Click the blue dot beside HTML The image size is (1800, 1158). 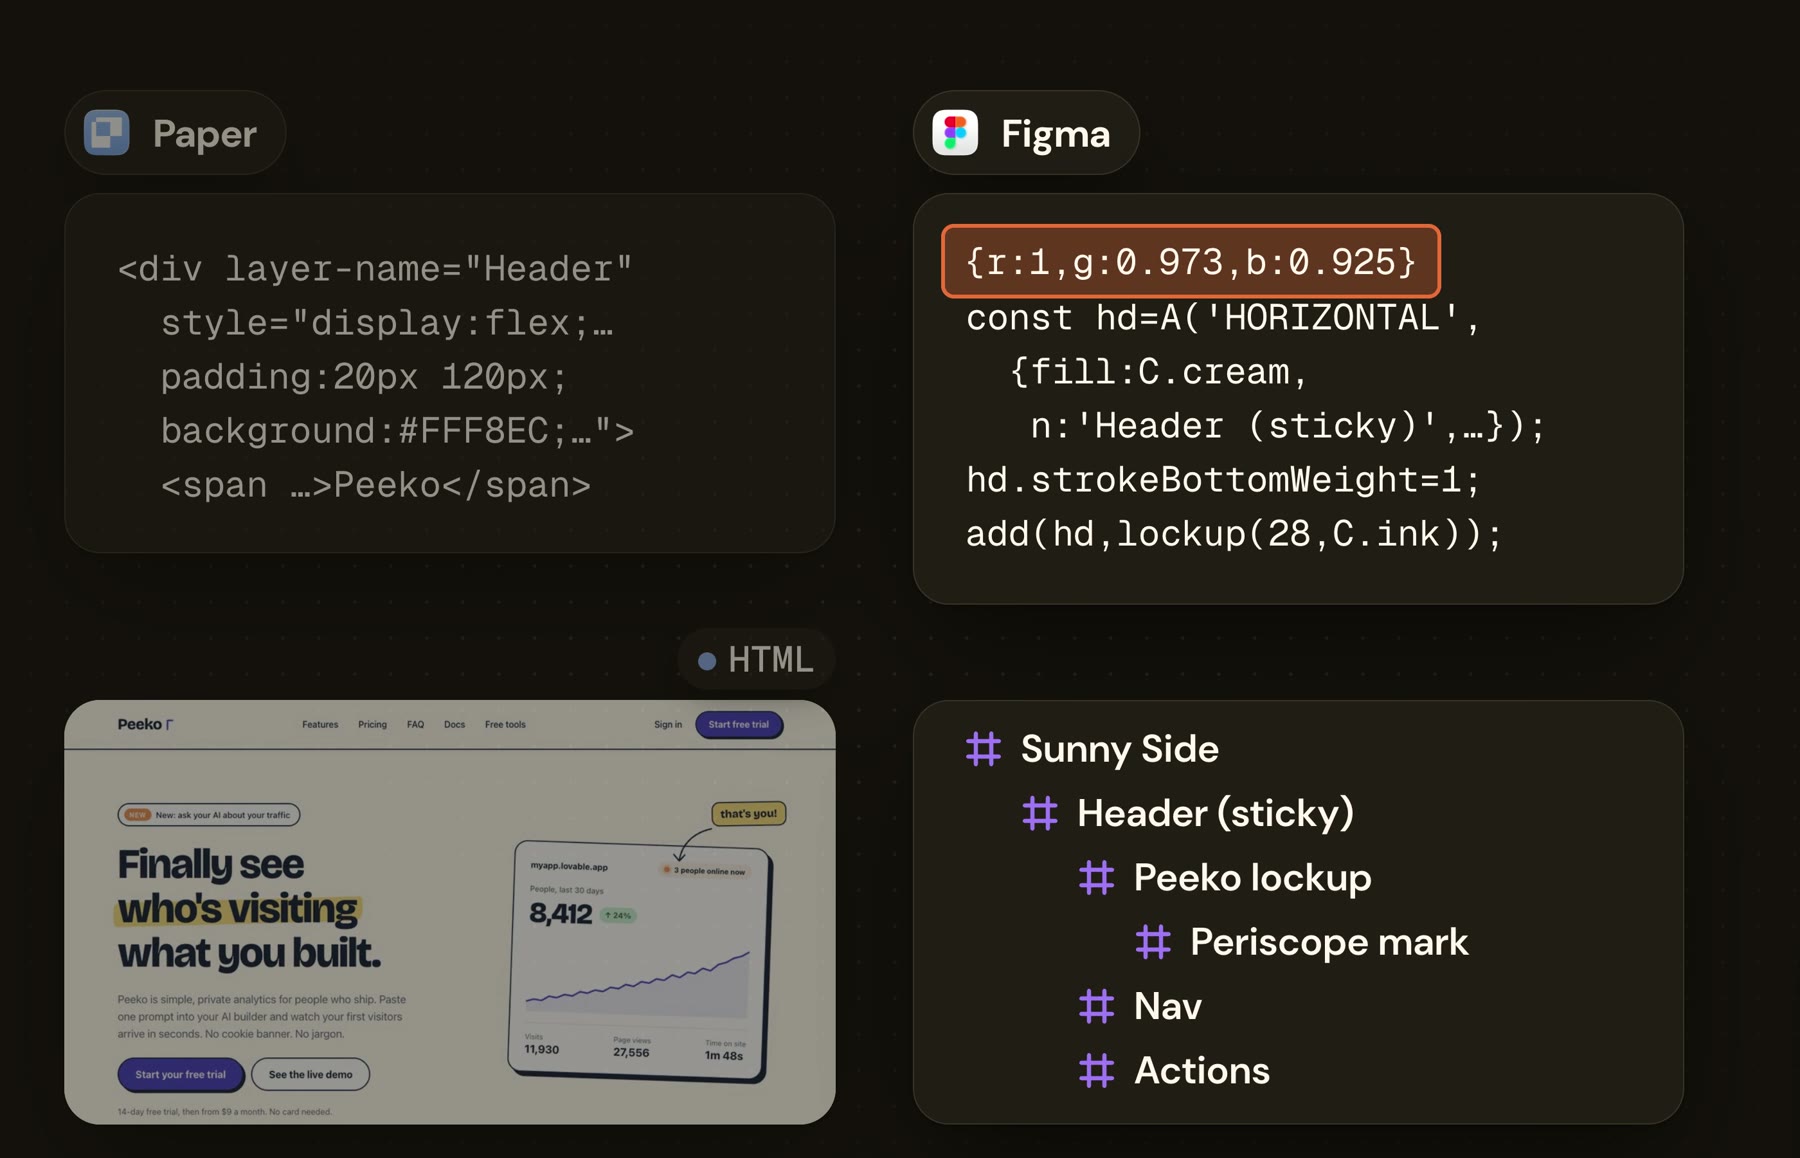pos(707,661)
